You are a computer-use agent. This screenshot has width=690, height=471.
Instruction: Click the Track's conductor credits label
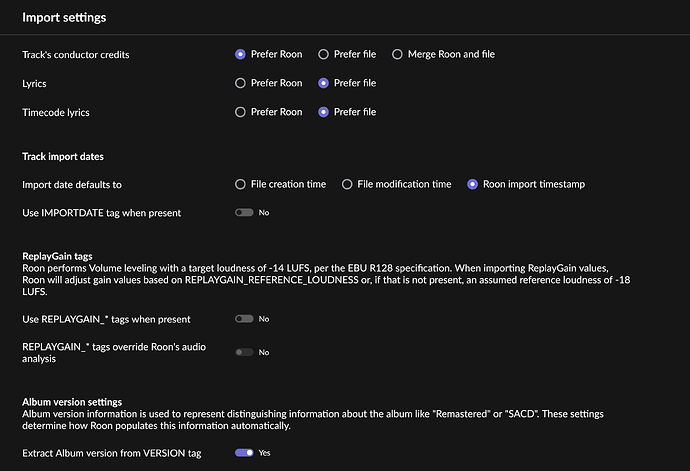coord(76,55)
